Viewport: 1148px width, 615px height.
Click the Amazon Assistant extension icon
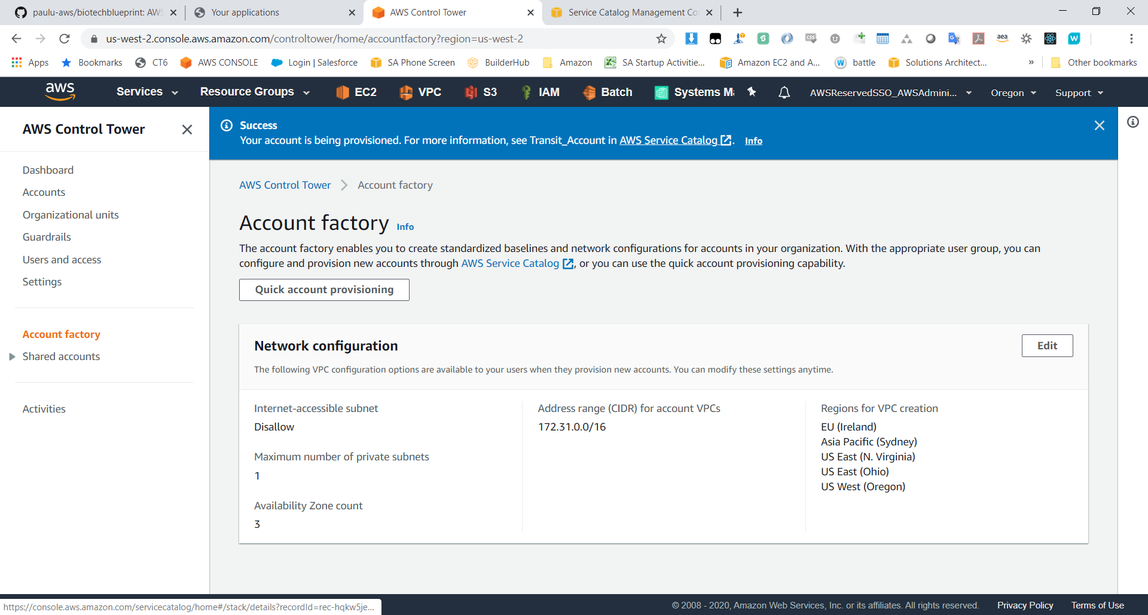1002,38
